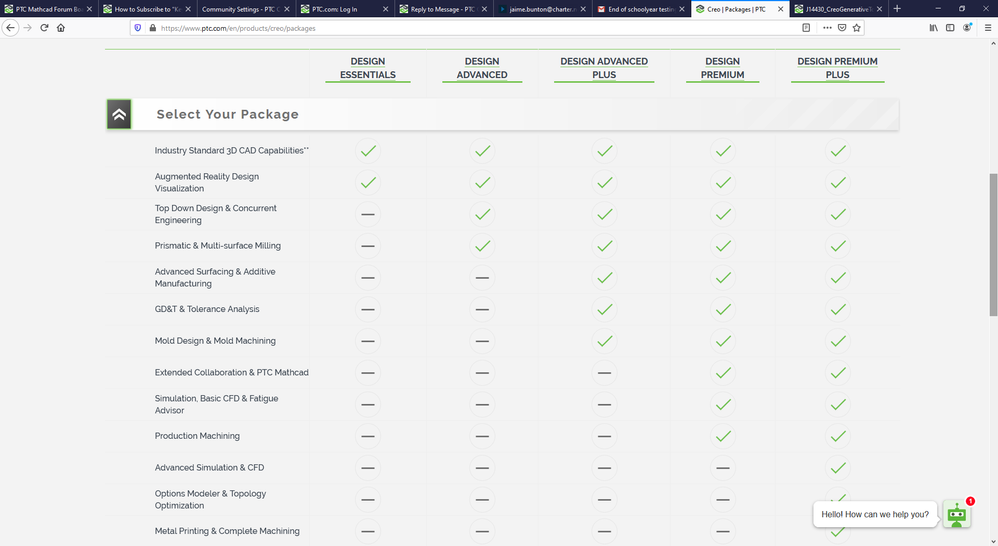Click Design Premium dash for Advanced Simulation & CFD

pos(722,468)
